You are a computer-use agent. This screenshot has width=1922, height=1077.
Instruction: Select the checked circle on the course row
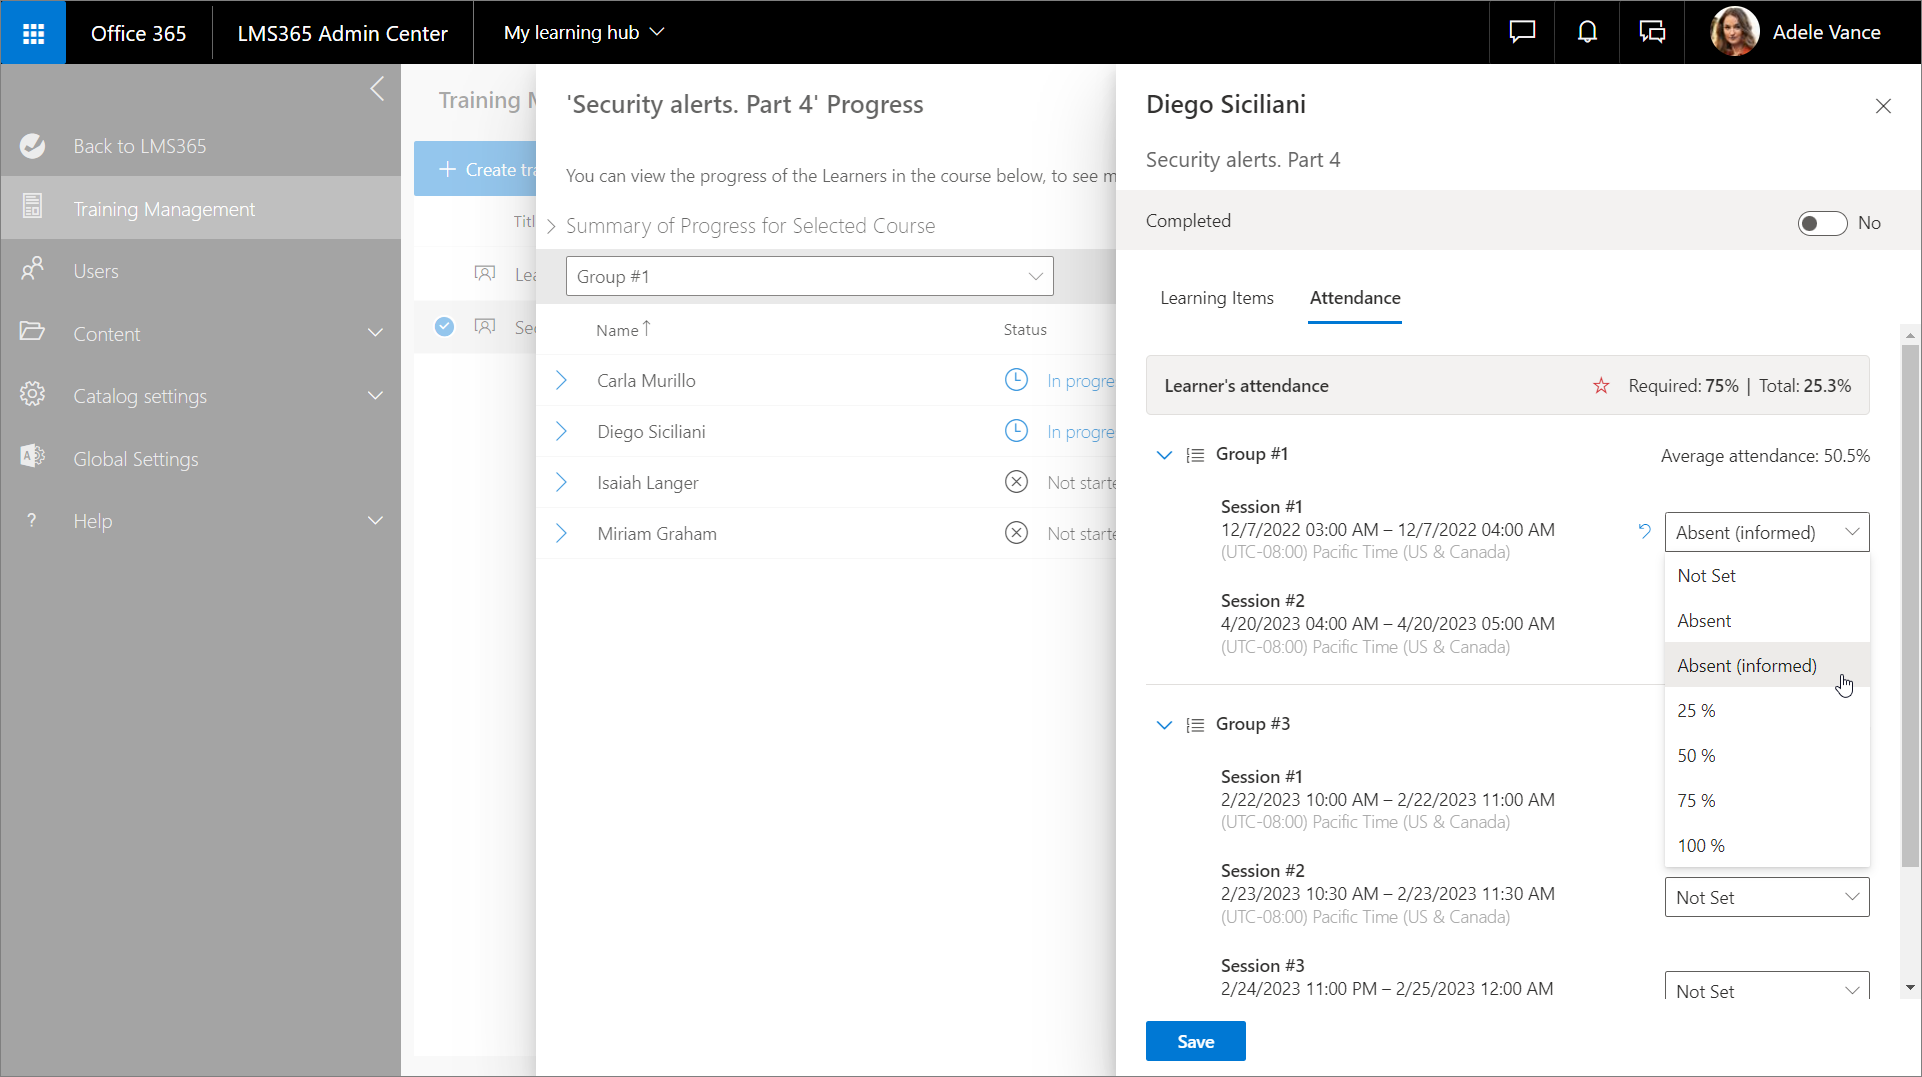point(444,327)
